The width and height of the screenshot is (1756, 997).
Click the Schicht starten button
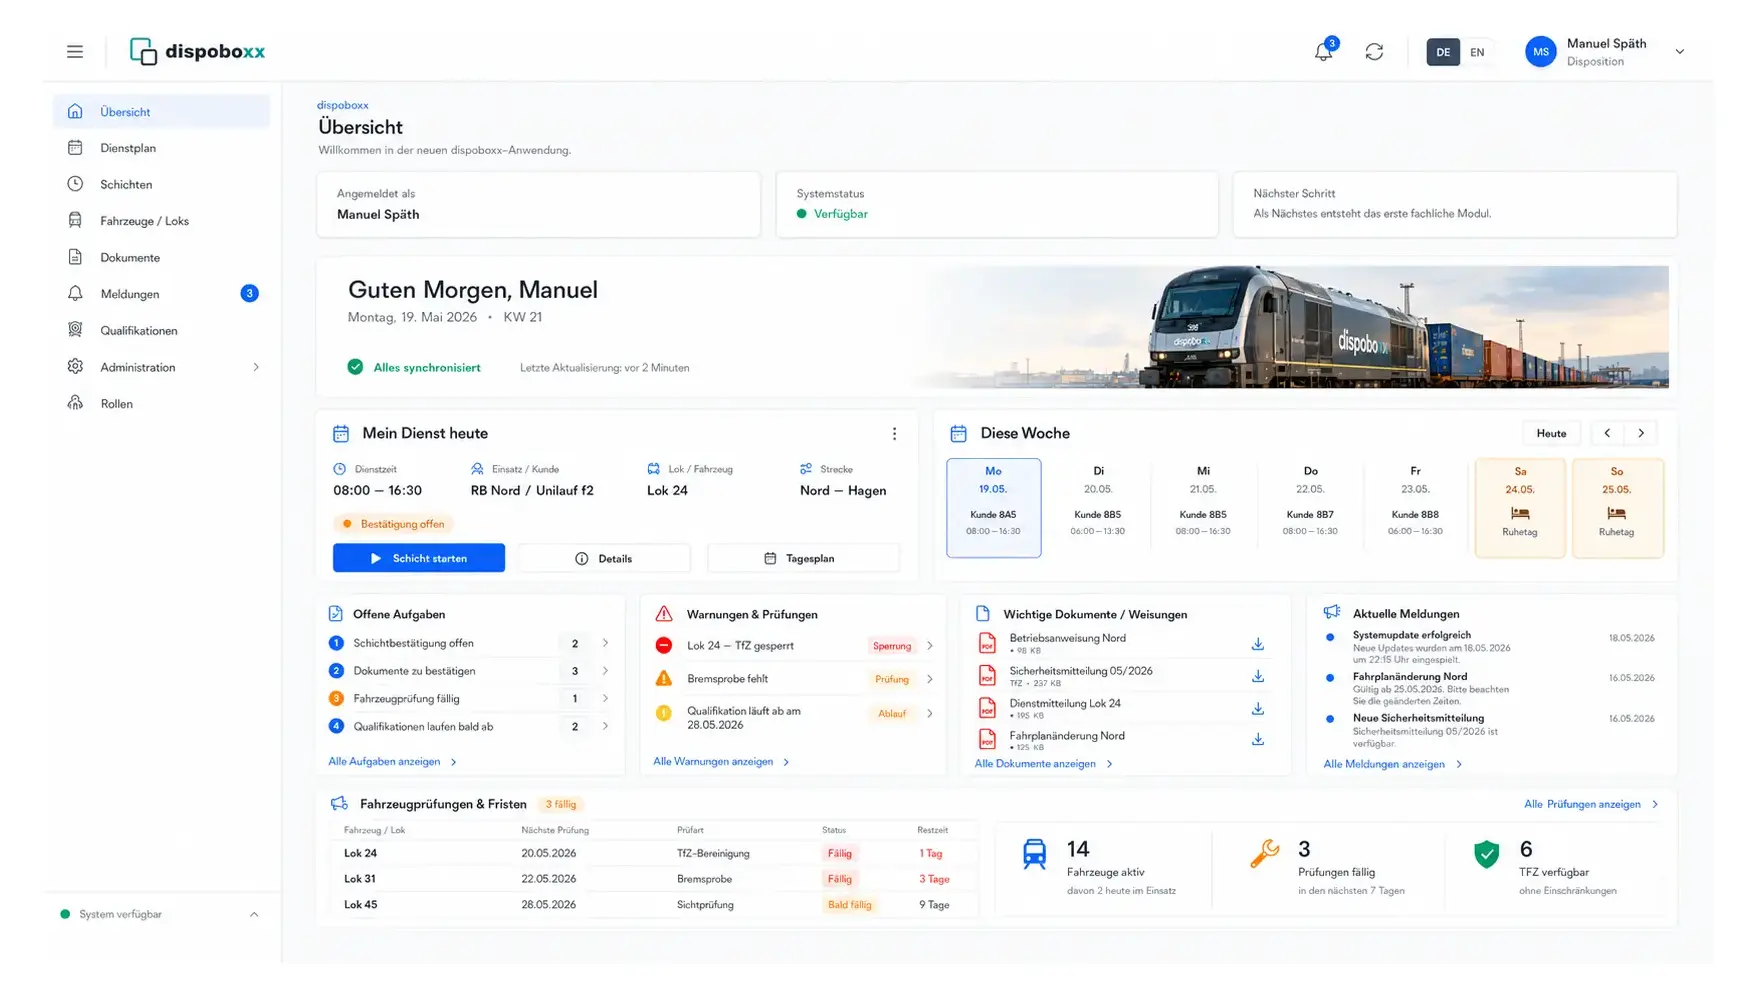coord(419,558)
